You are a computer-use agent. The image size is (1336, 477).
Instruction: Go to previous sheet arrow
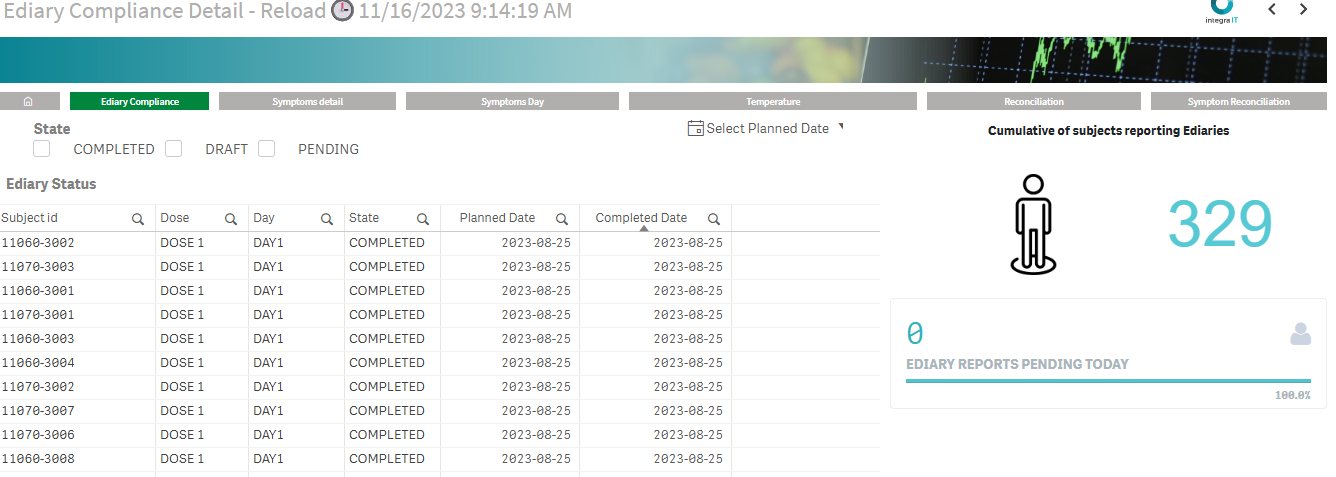pos(1272,9)
